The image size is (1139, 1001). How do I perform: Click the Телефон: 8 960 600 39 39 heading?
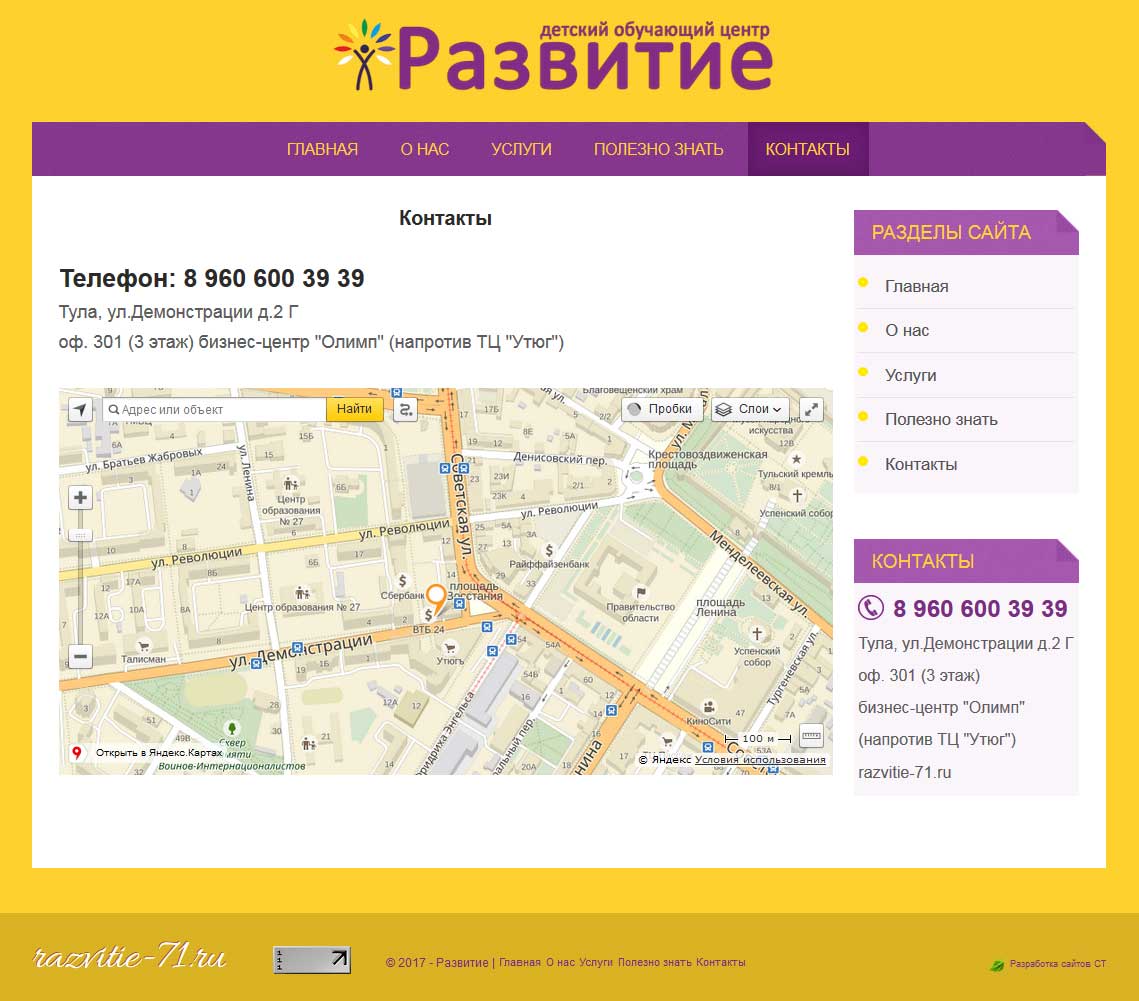[212, 278]
